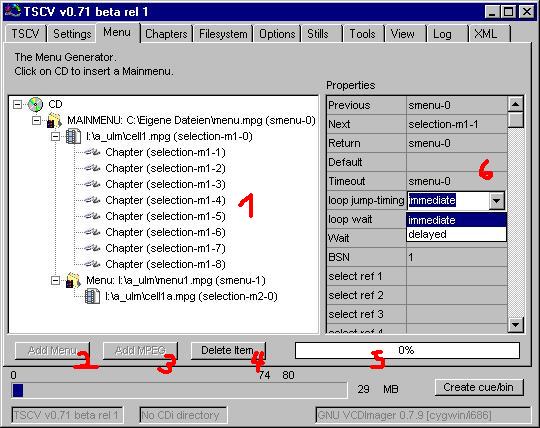Select the MAINMENU folder icon

click(x=54, y=121)
